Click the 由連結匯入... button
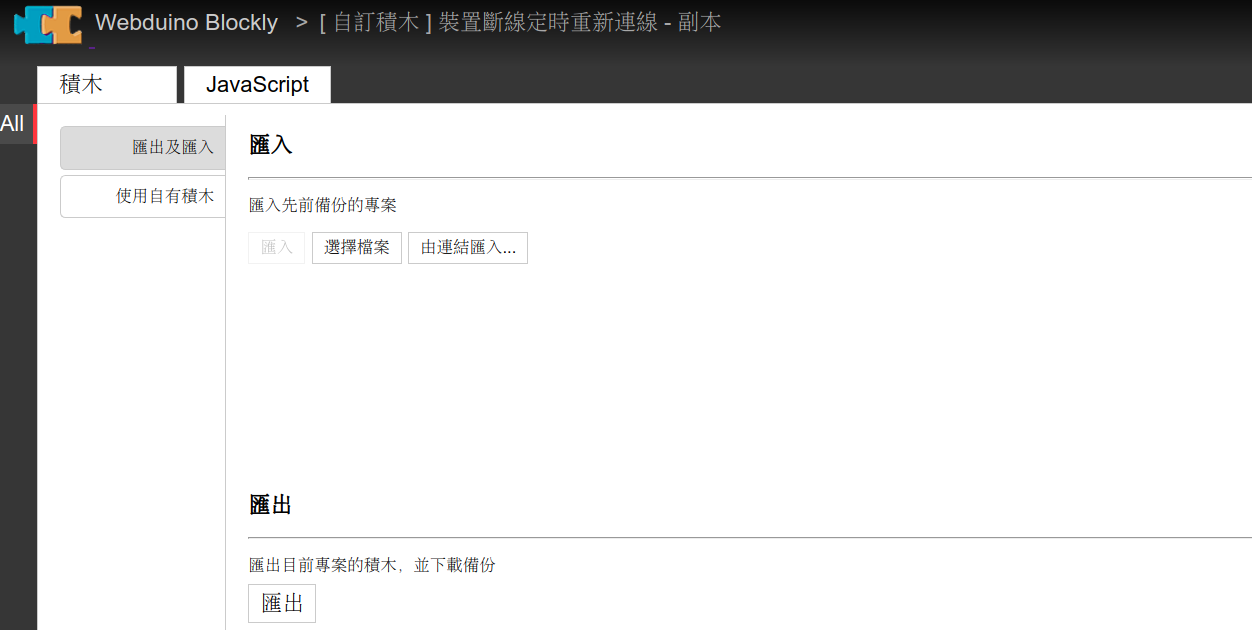Image resolution: width=1252 pixels, height=630 pixels. coord(467,248)
